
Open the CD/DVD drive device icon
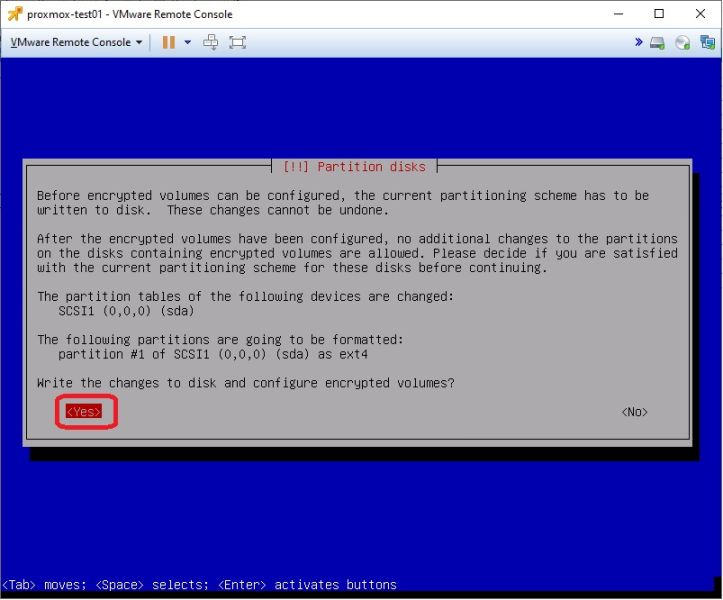pos(682,43)
